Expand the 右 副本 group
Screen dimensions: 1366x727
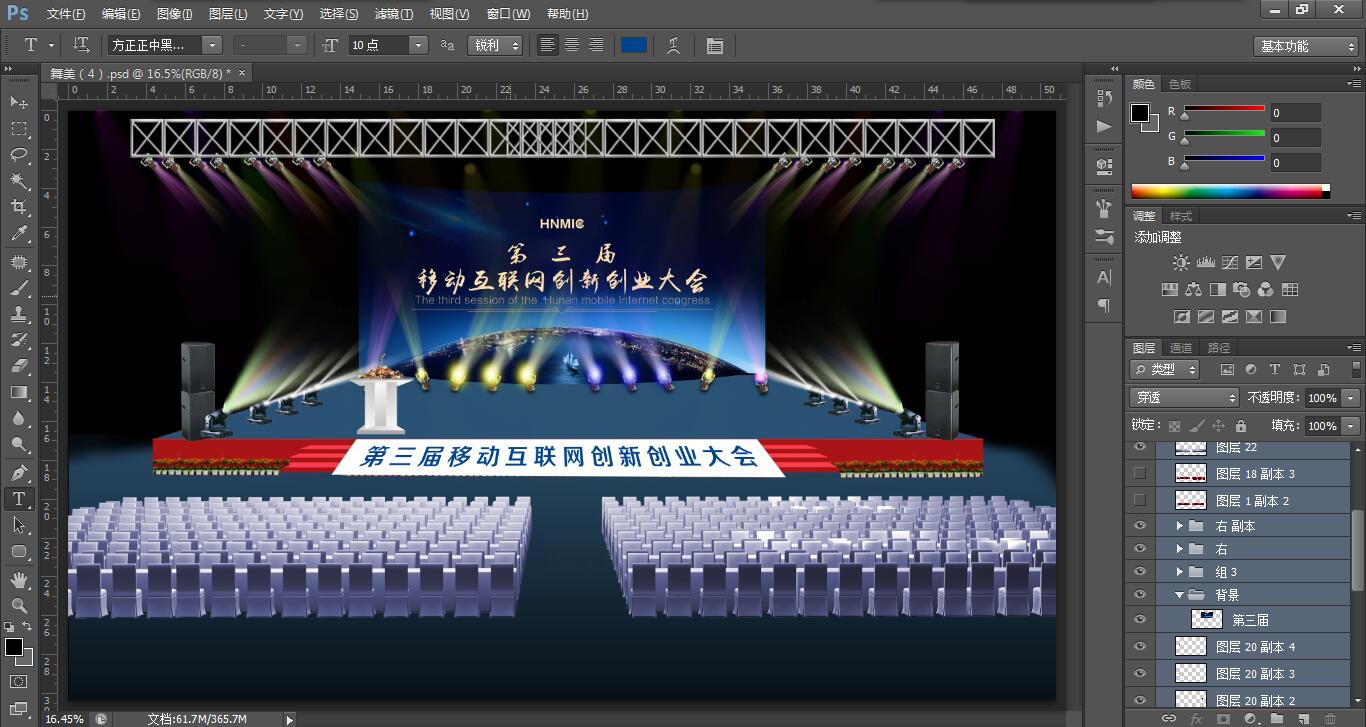pyautogui.click(x=1180, y=526)
